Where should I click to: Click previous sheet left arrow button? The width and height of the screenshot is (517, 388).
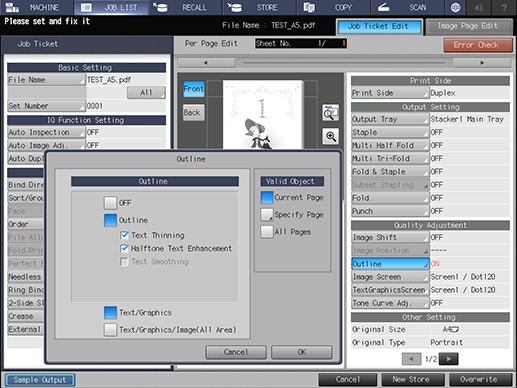[206, 63]
